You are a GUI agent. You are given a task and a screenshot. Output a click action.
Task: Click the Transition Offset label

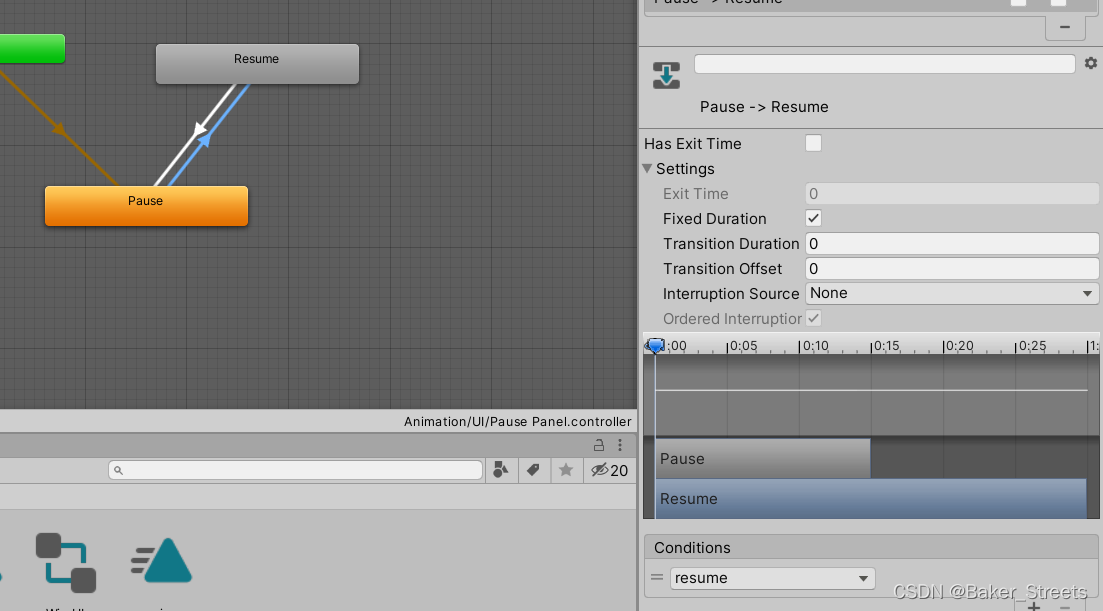click(x=722, y=269)
